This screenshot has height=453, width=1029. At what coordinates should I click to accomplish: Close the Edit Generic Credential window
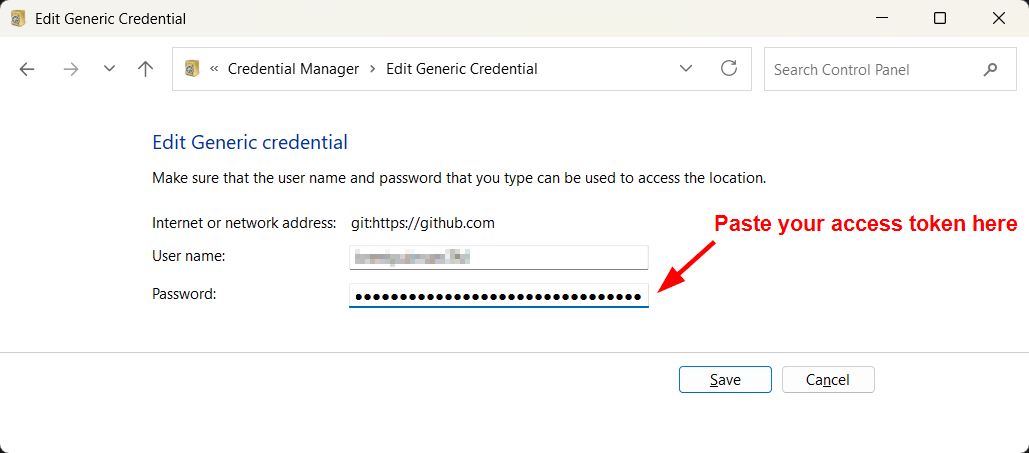(999, 18)
